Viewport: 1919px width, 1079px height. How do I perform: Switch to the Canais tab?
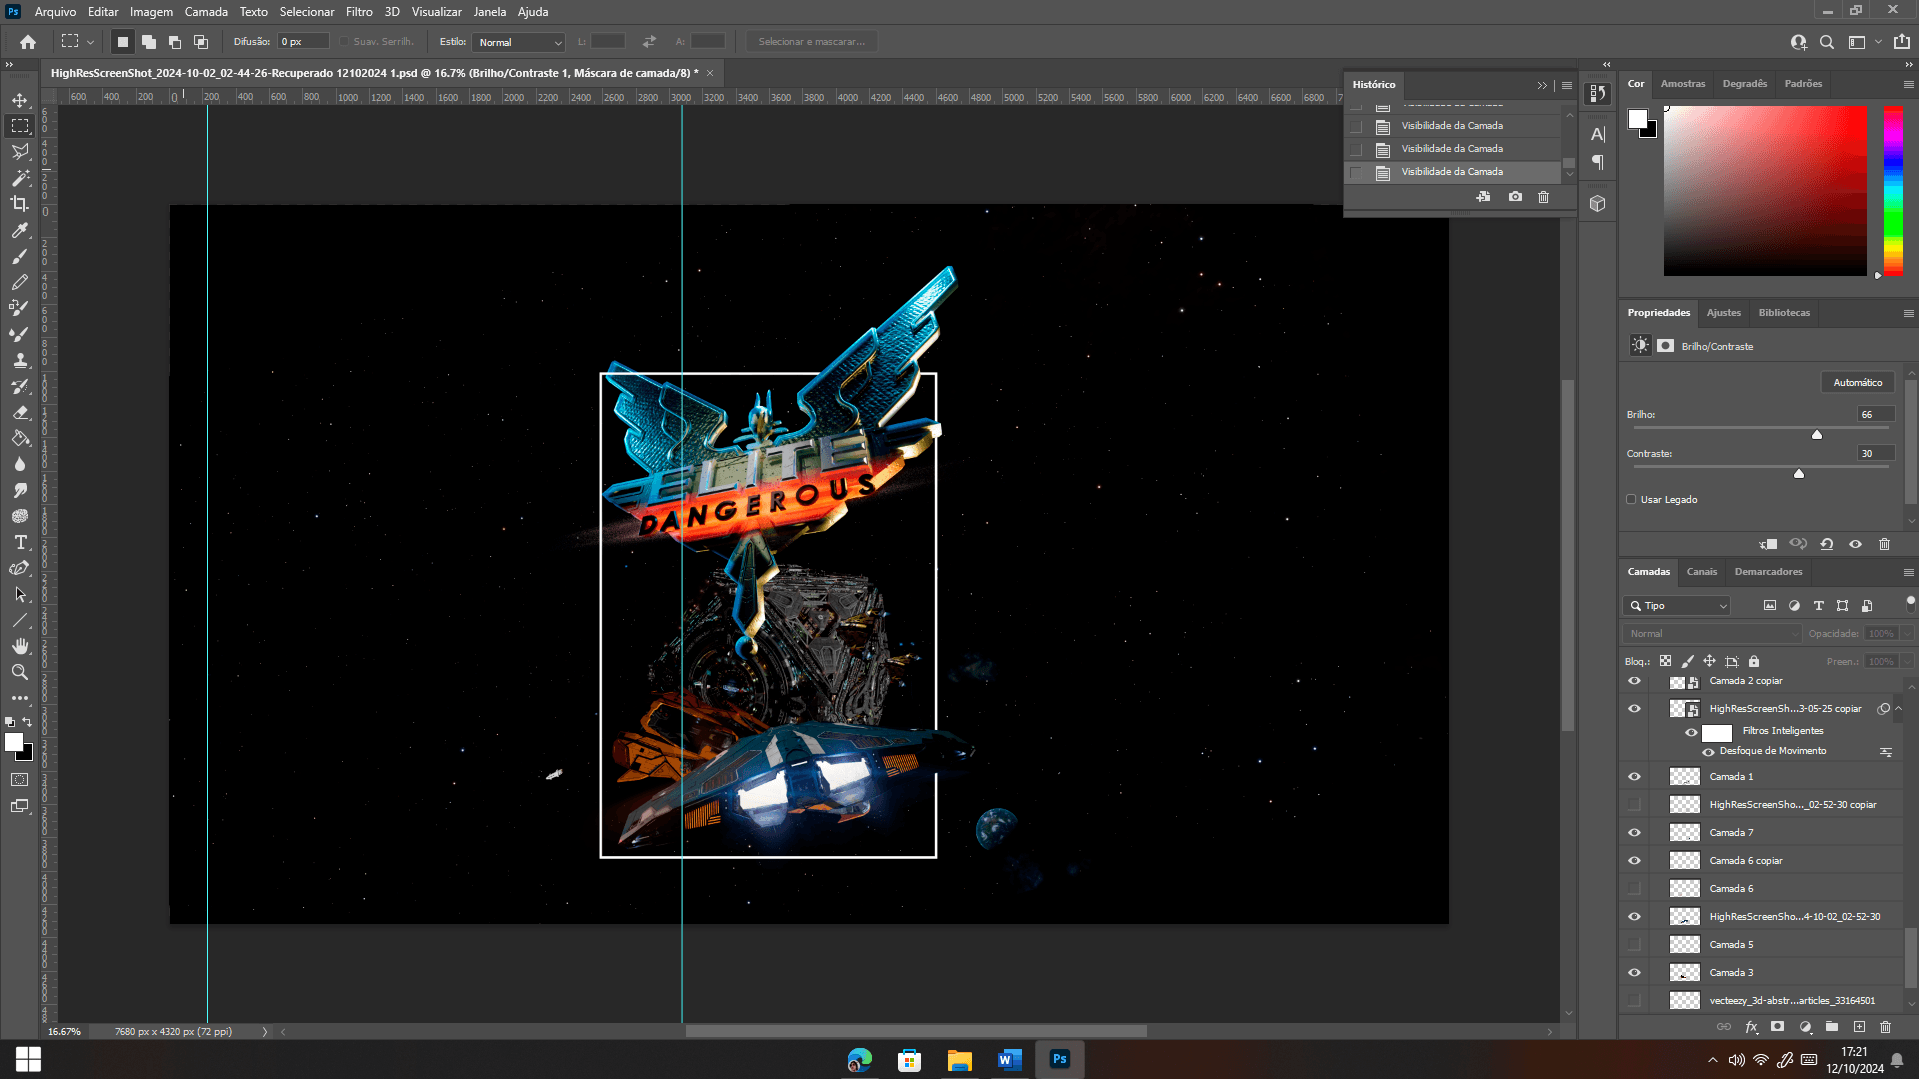pyautogui.click(x=1701, y=572)
